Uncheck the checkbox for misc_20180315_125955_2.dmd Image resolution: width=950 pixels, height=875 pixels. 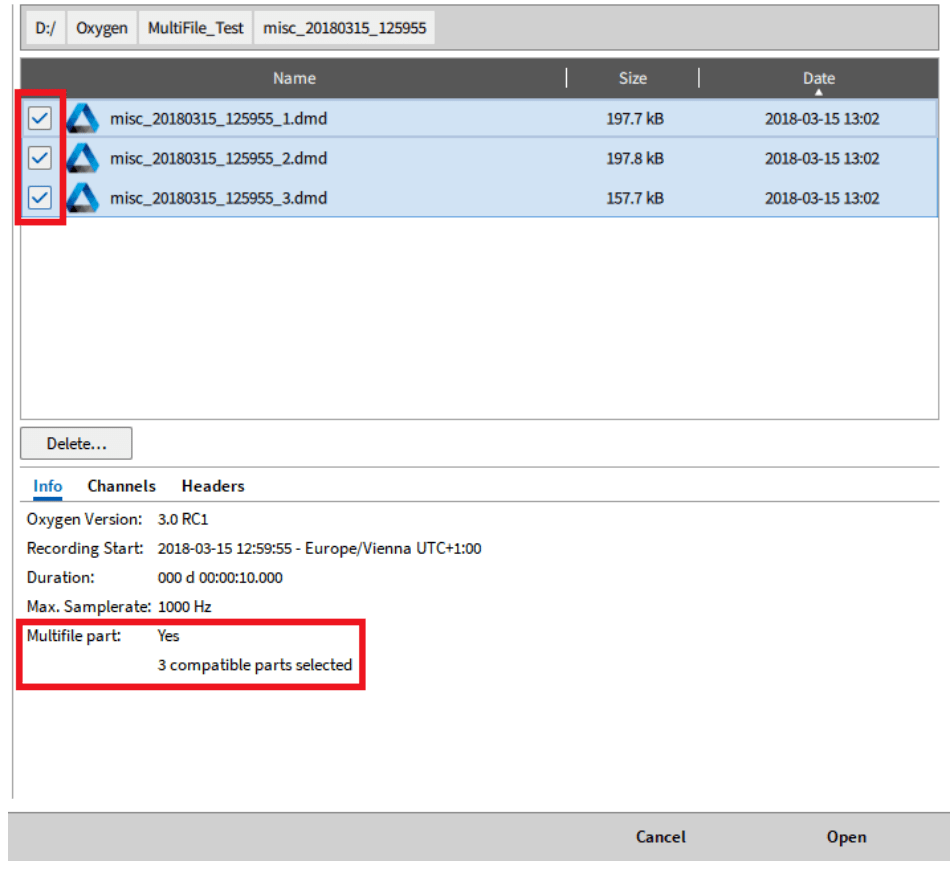[40, 158]
